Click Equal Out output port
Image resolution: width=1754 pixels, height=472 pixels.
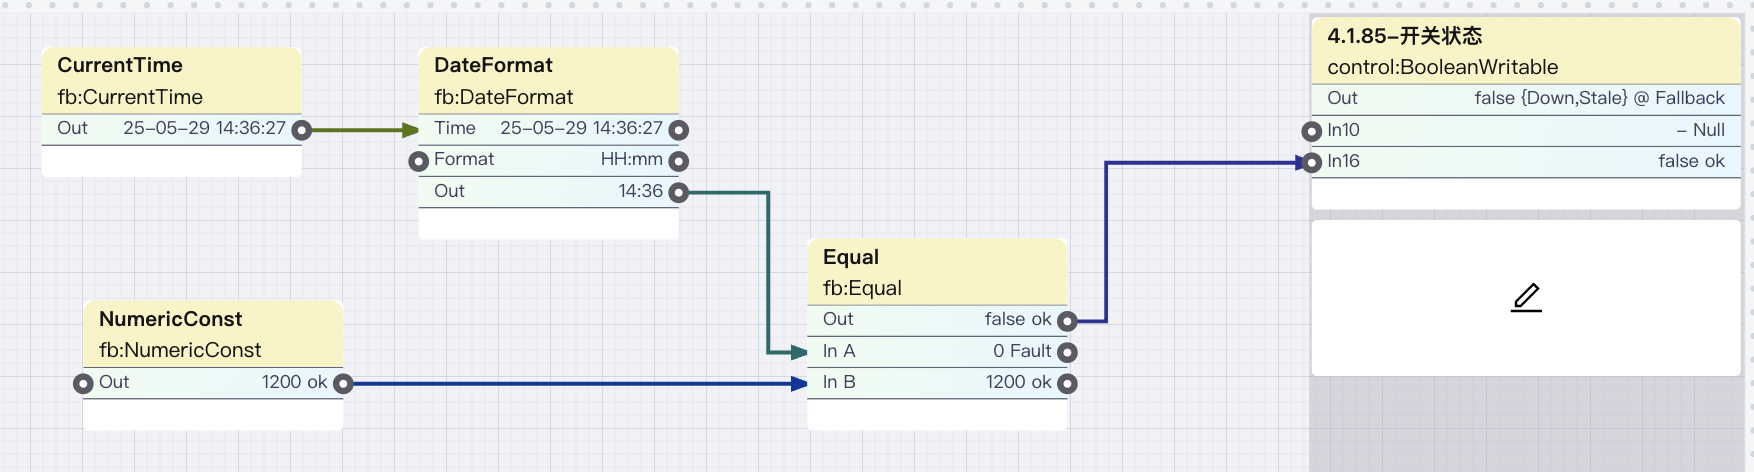pyautogui.click(x=1067, y=321)
